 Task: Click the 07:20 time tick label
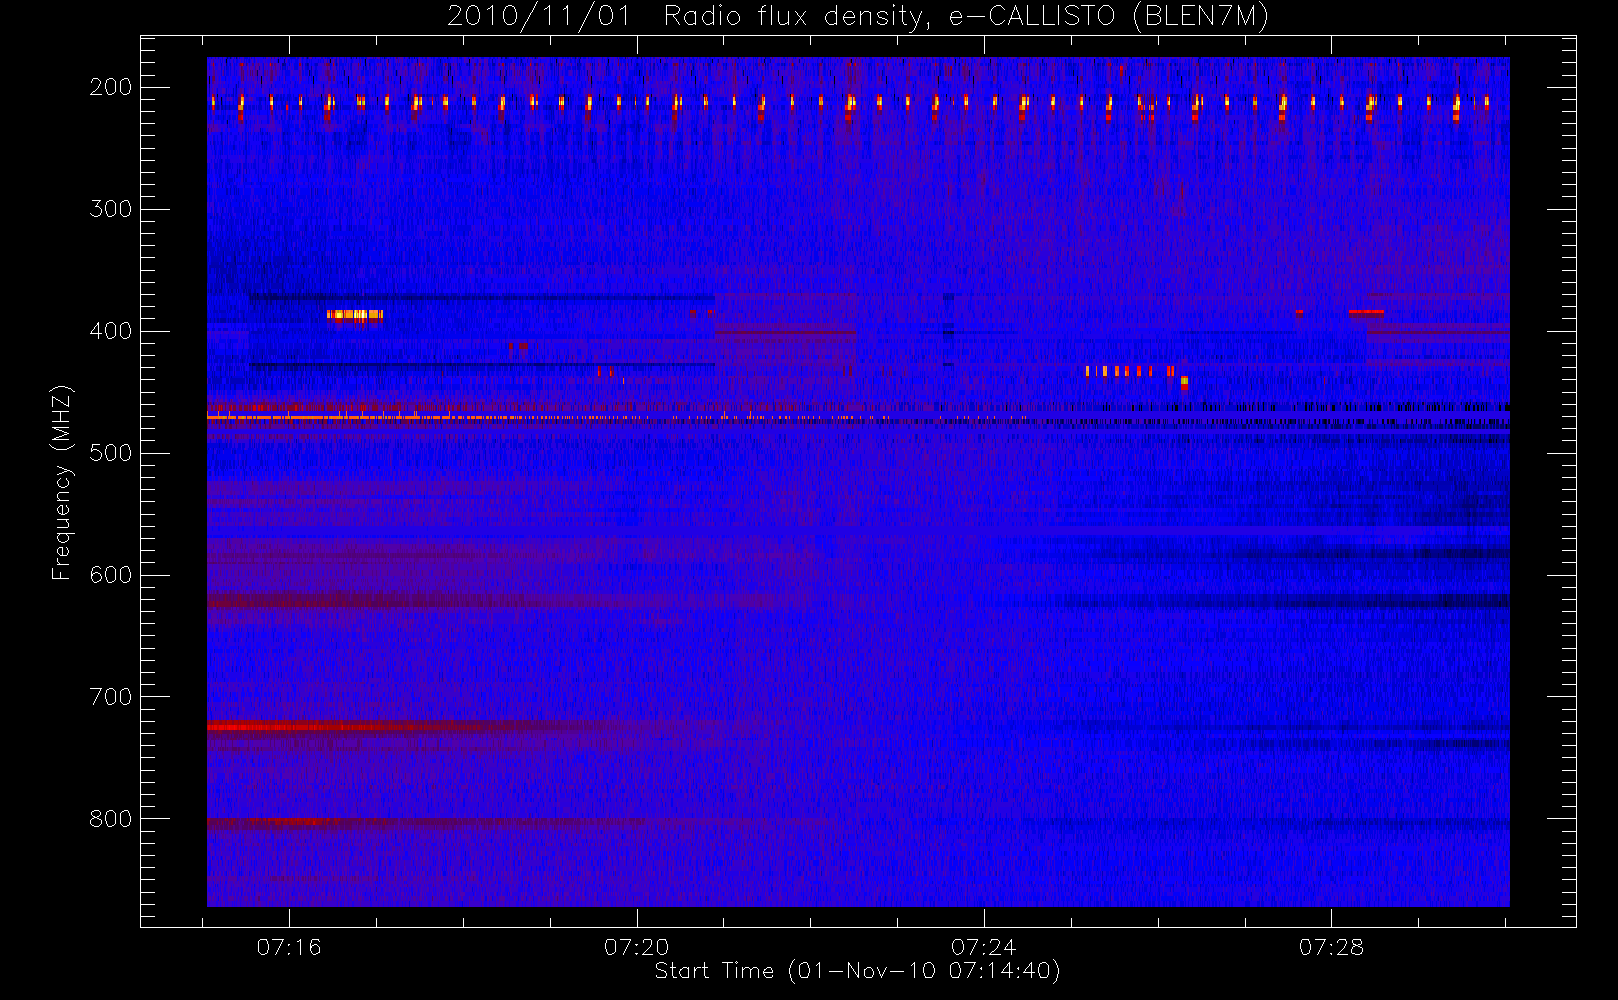pyautogui.click(x=637, y=947)
